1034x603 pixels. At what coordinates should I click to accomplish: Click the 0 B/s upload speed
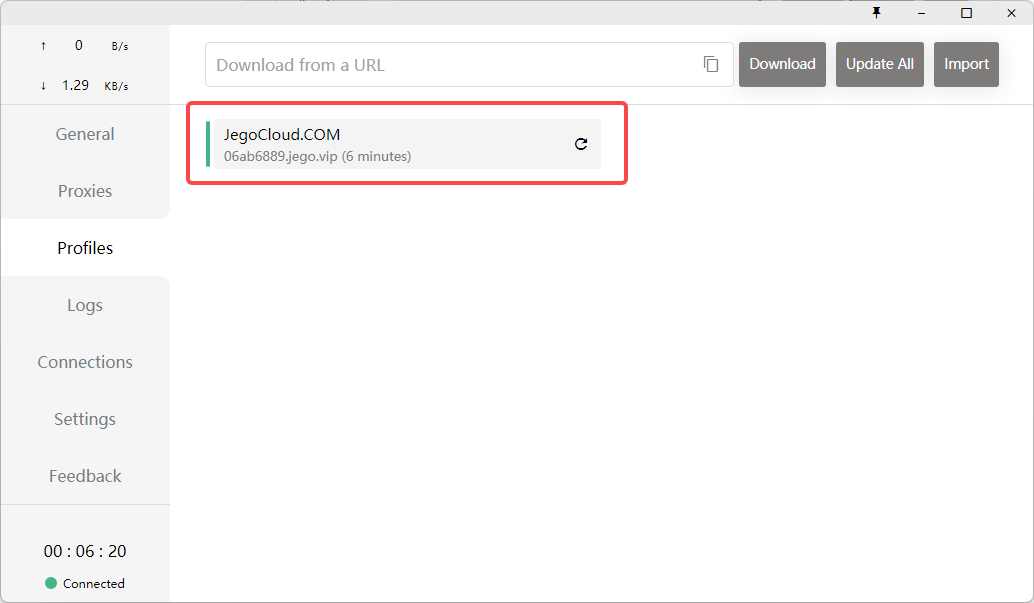tap(85, 46)
